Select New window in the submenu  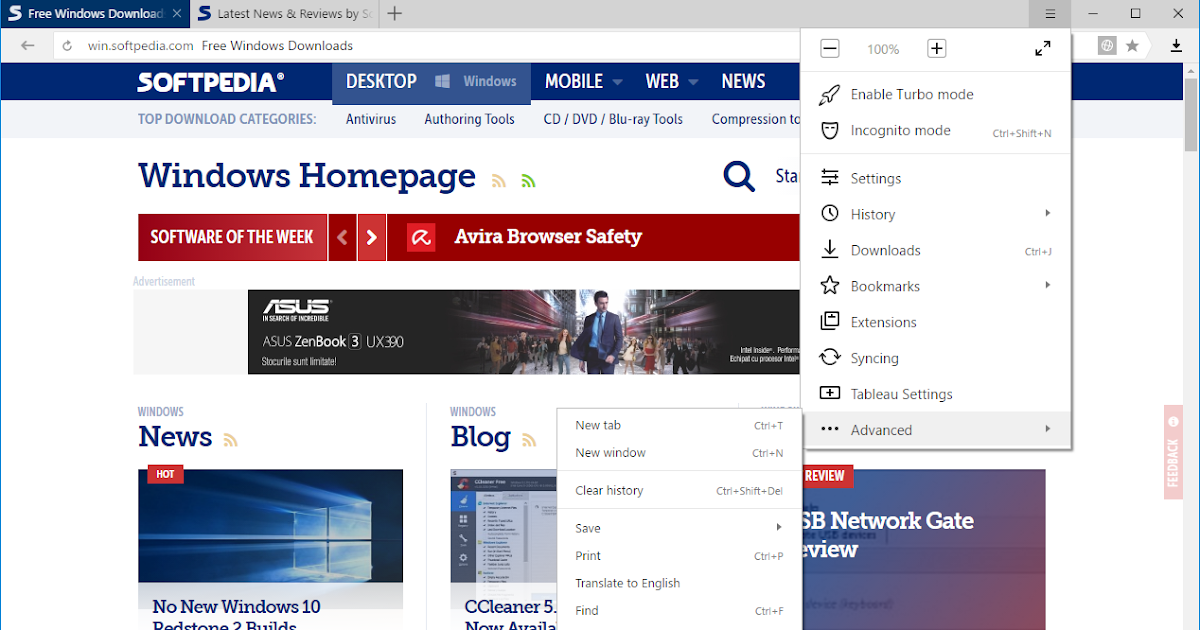[x=679, y=453]
